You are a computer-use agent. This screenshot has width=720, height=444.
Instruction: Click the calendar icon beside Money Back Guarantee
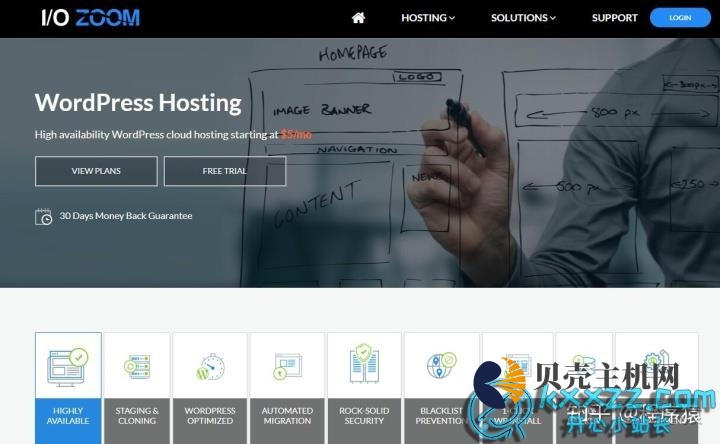pyautogui.click(x=43, y=216)
